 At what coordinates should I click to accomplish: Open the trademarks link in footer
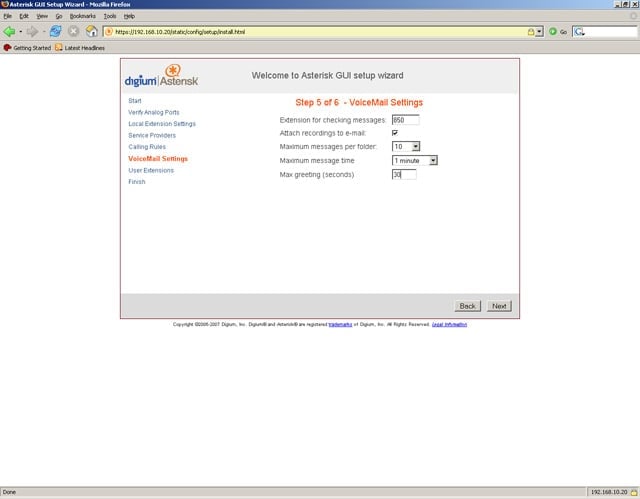[340, 324]
